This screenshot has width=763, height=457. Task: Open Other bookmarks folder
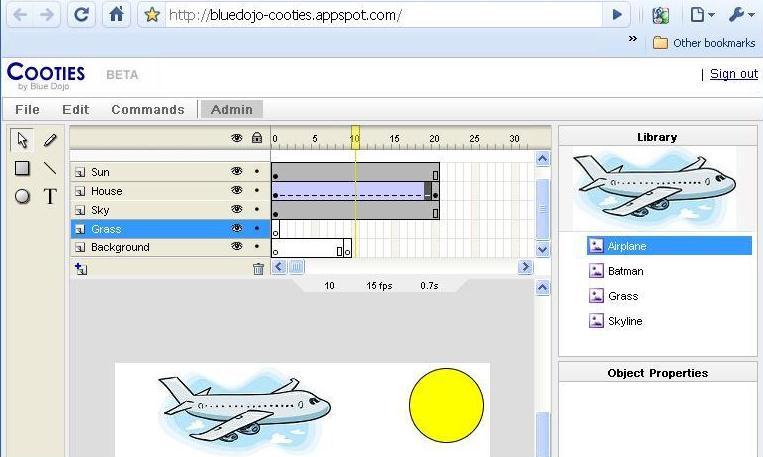pos(704,43)
